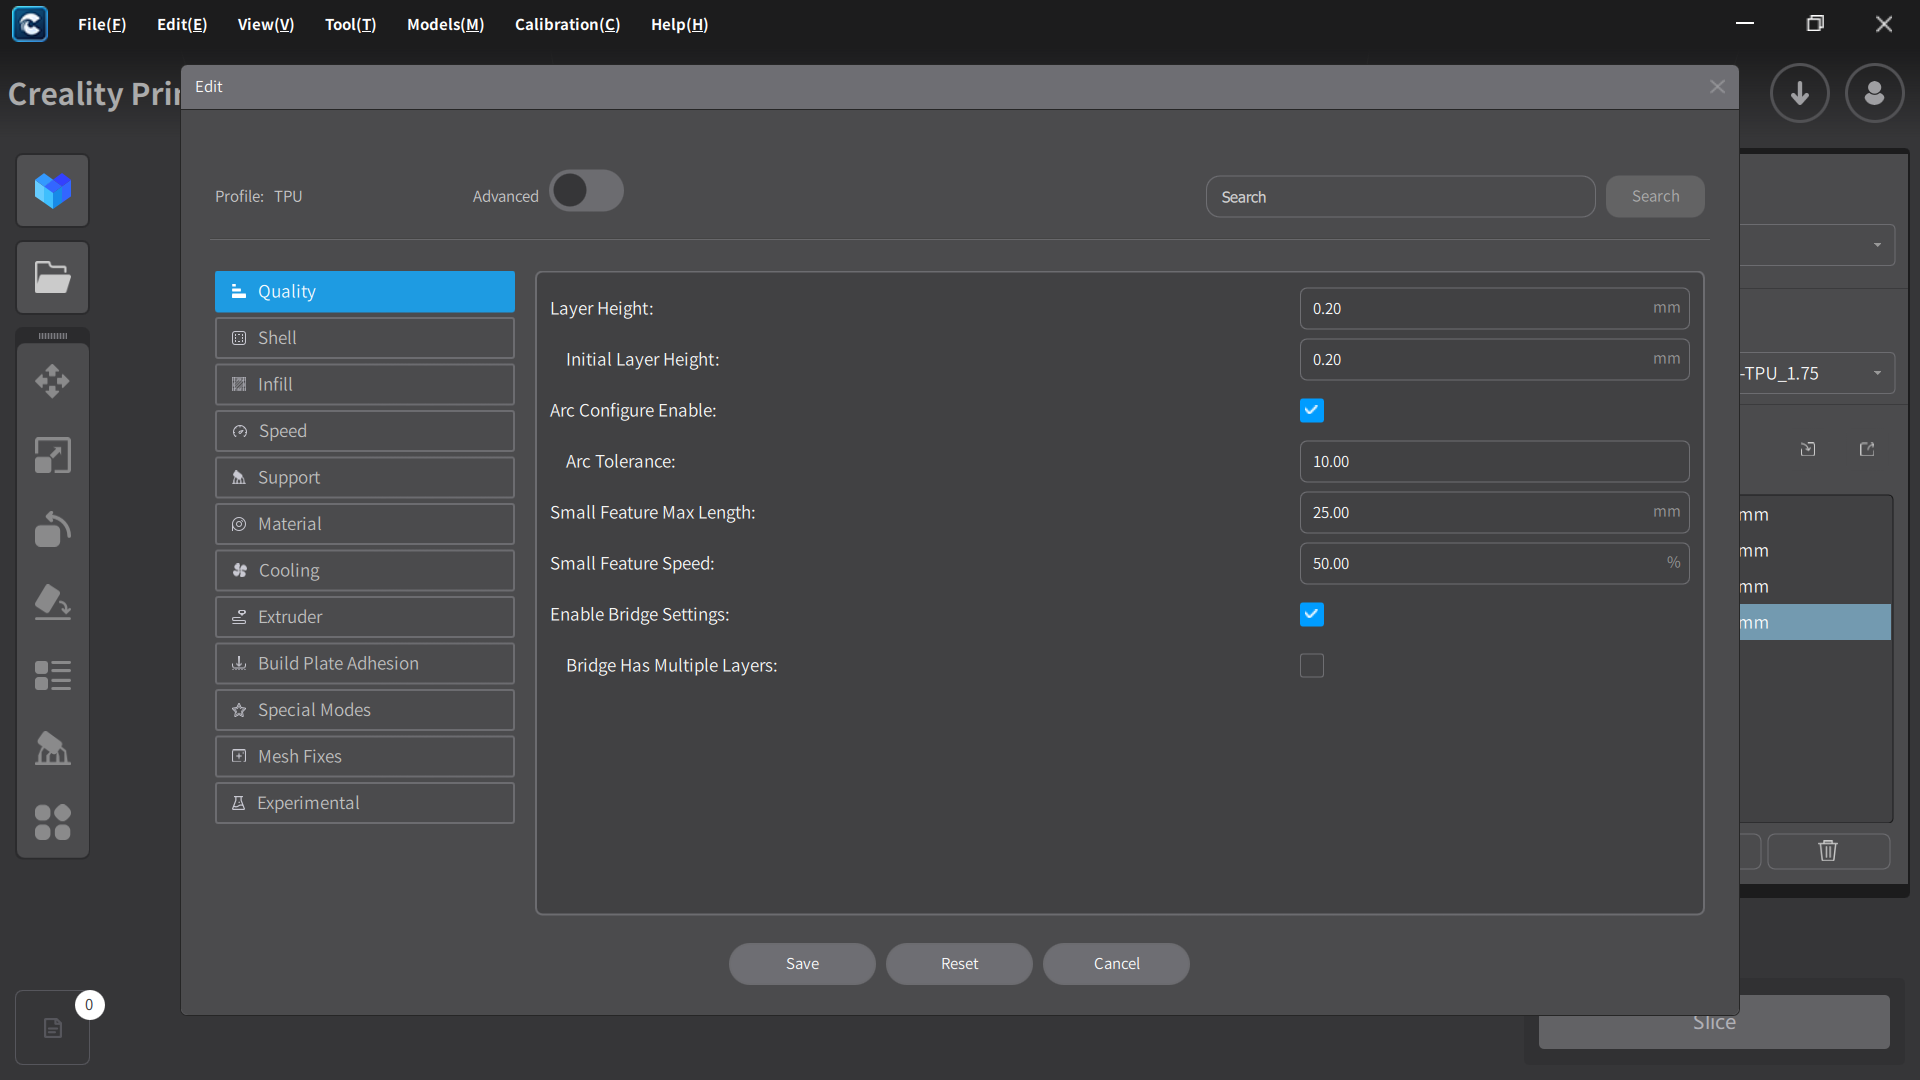Click the "Profile: TPU" label
The image size is (1920, 1080).
point(258,196)
